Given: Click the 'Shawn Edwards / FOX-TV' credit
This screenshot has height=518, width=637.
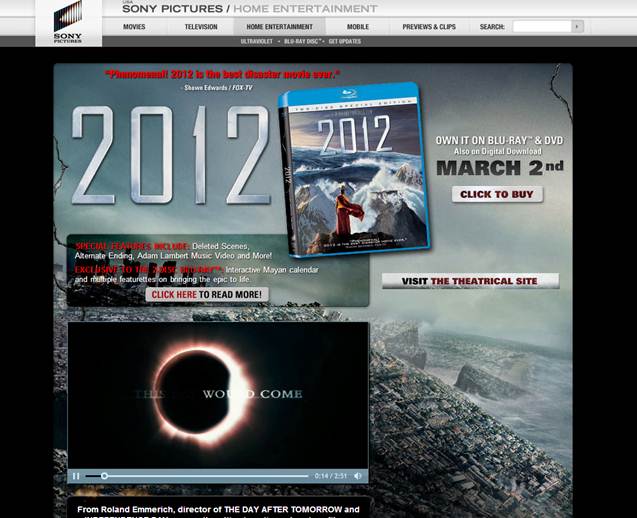Looking at the screenshot, I should pyautogui.click(x=218, y=88).
